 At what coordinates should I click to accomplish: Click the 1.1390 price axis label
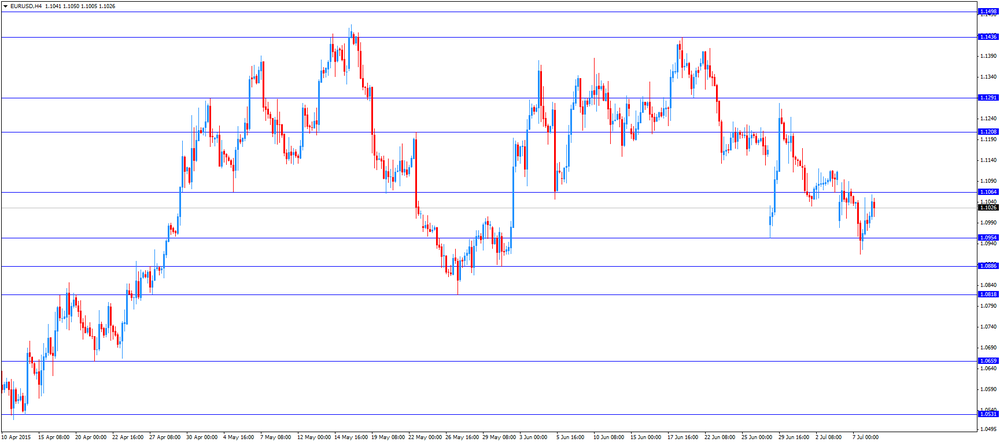click(990, 55)
